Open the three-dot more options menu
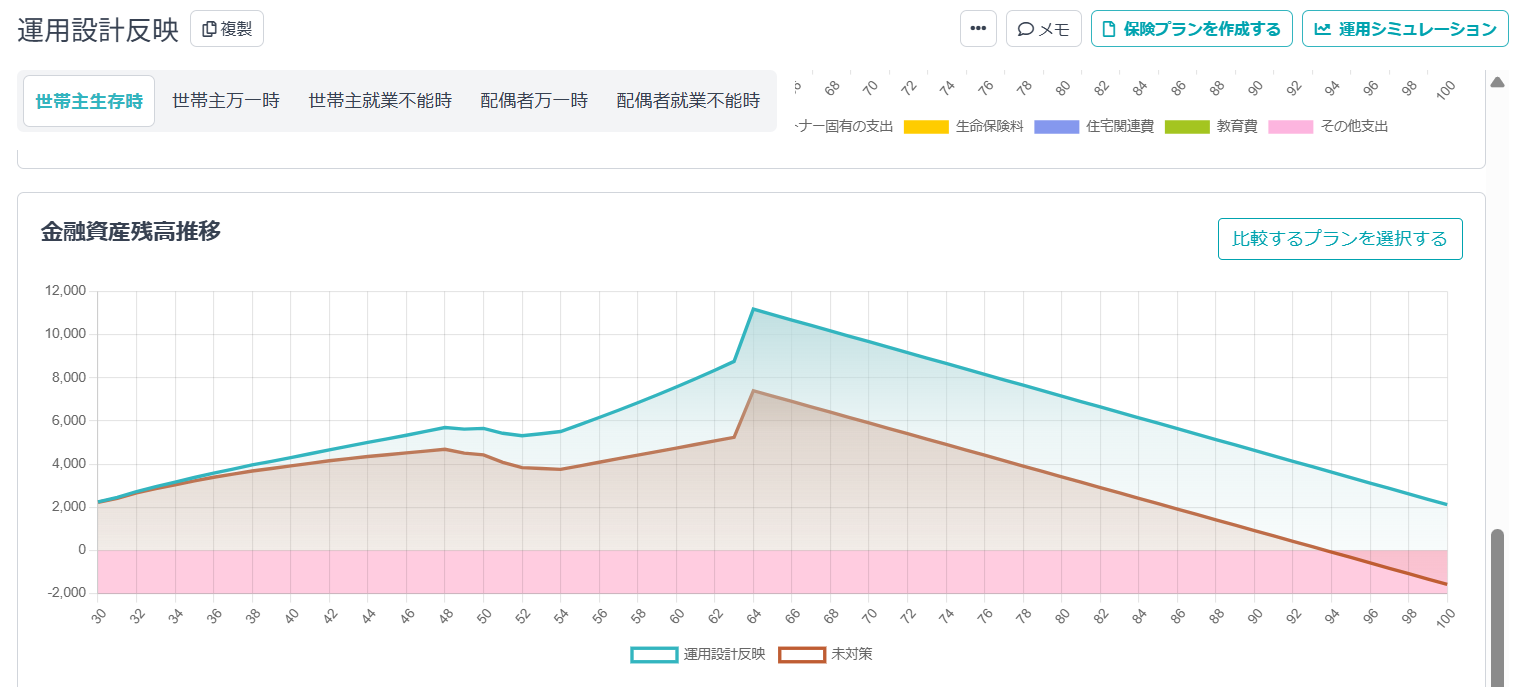 pos(978,29)
